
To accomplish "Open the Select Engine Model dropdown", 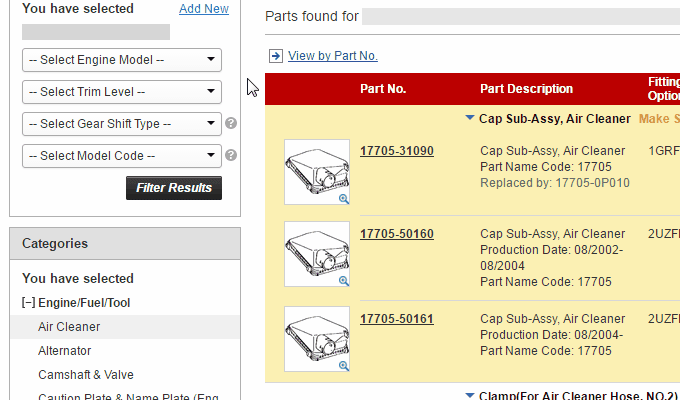I will [x=121, y=60].
